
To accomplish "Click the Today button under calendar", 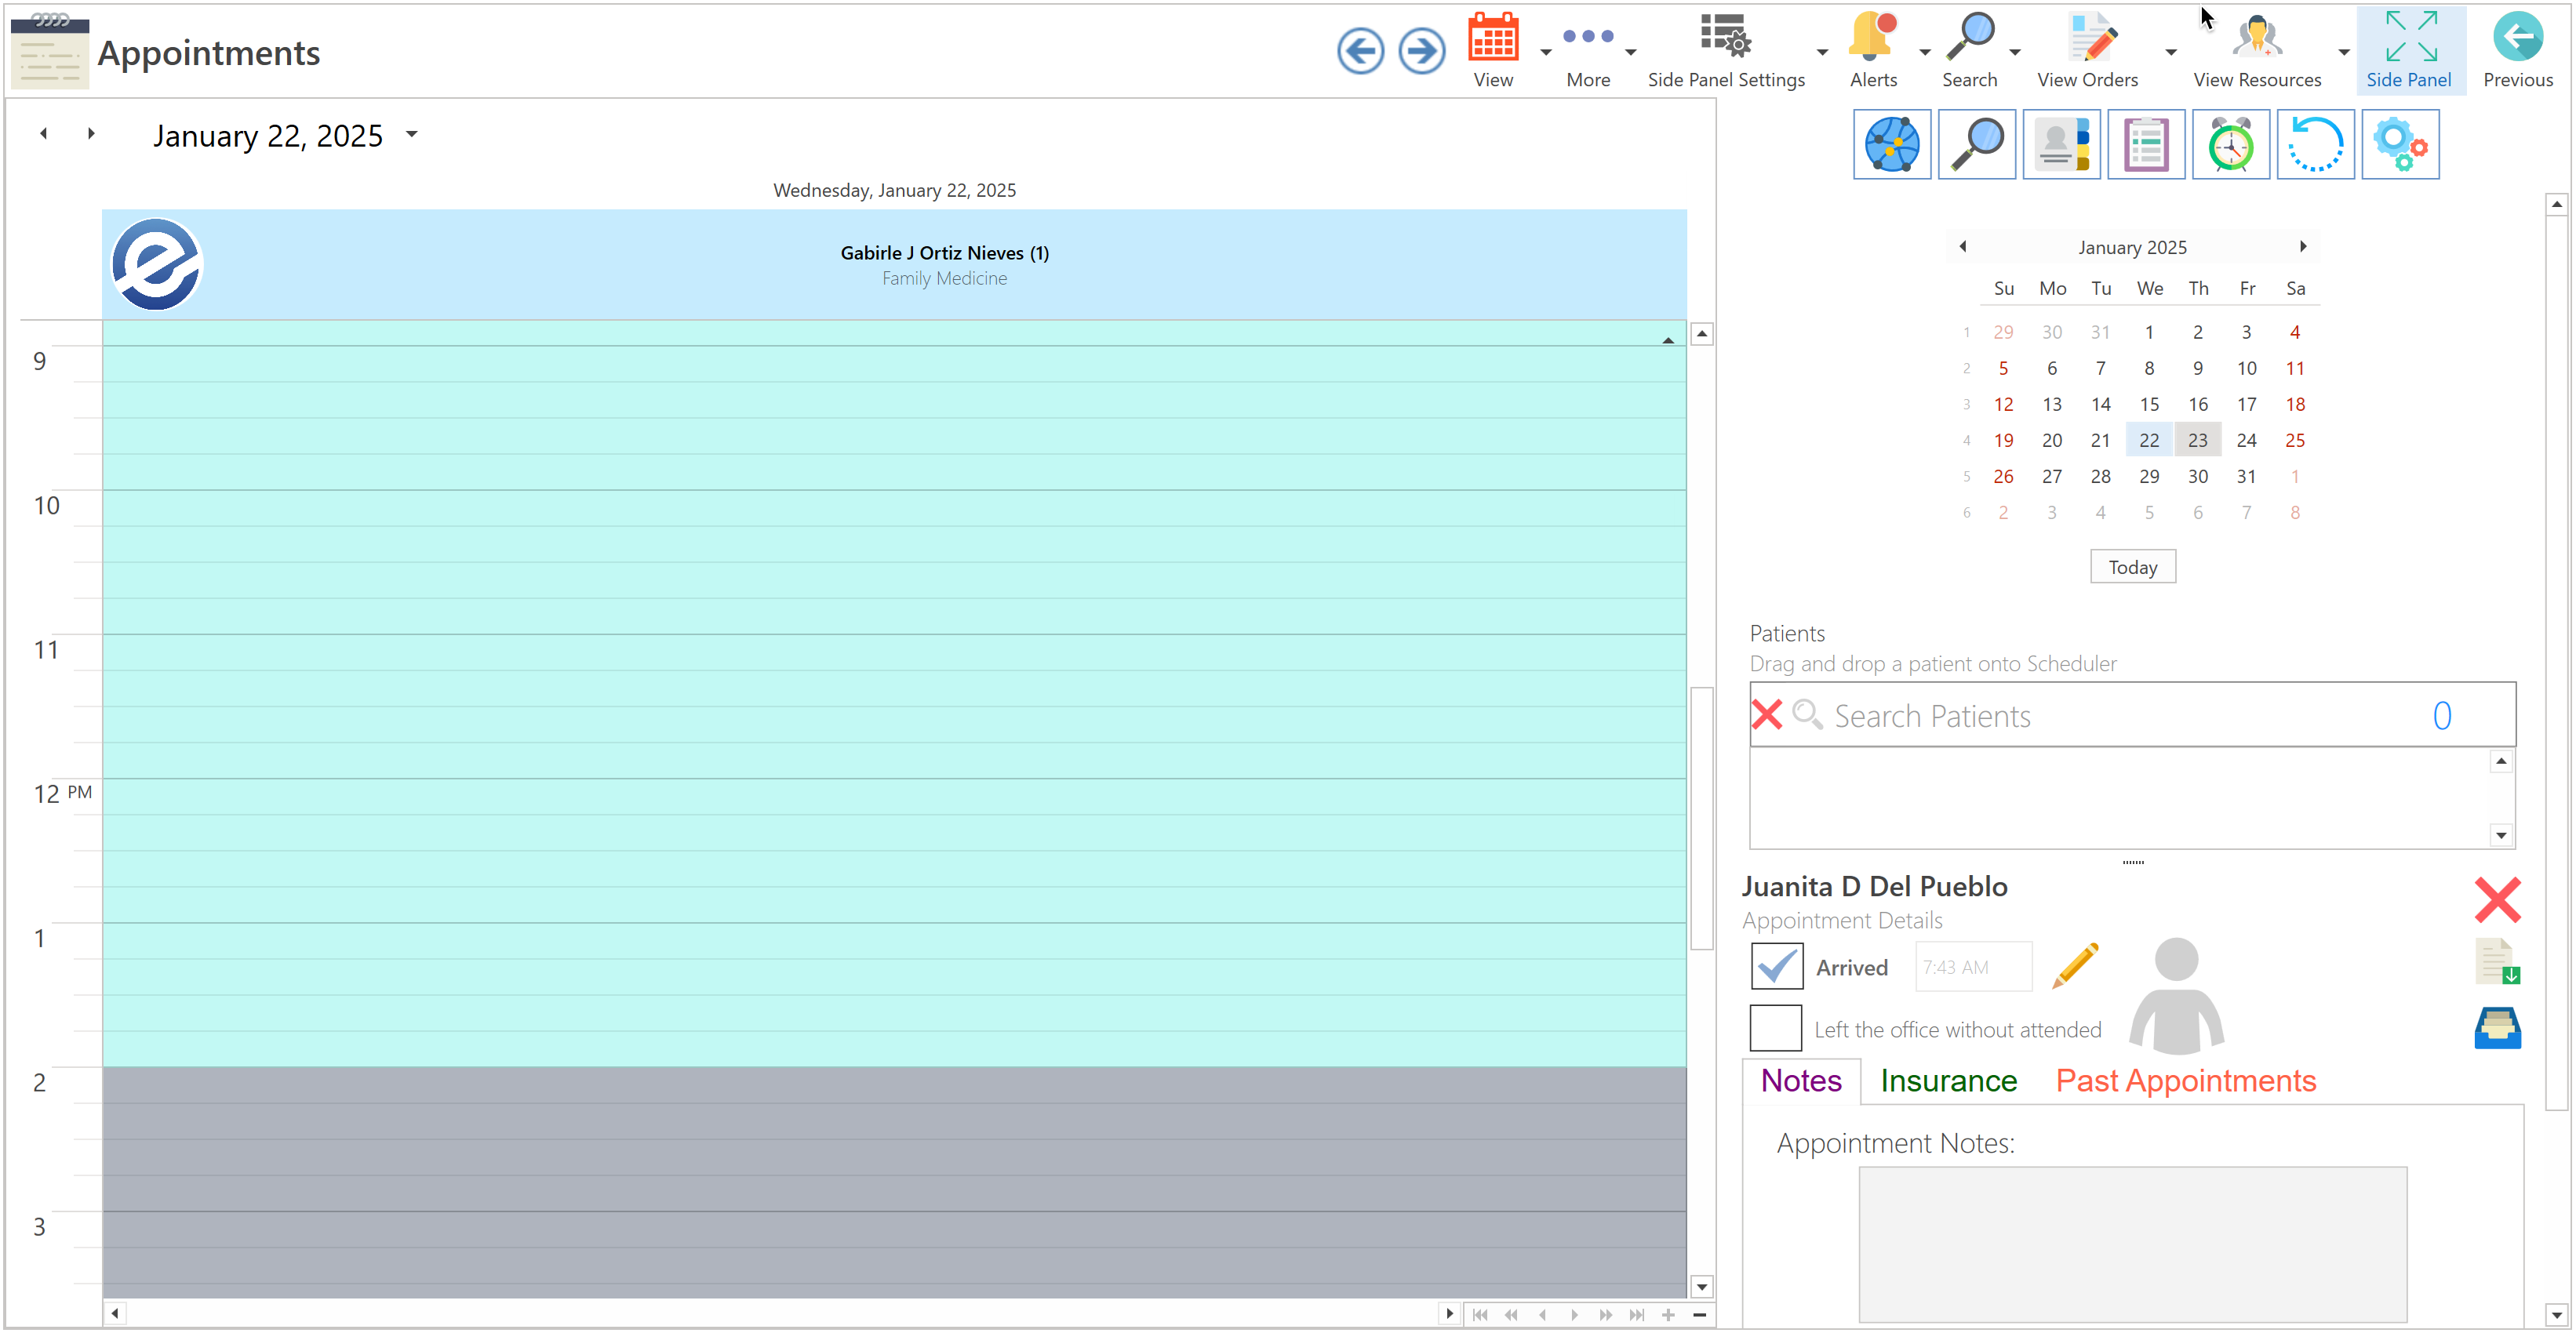I will point(2132,567).
